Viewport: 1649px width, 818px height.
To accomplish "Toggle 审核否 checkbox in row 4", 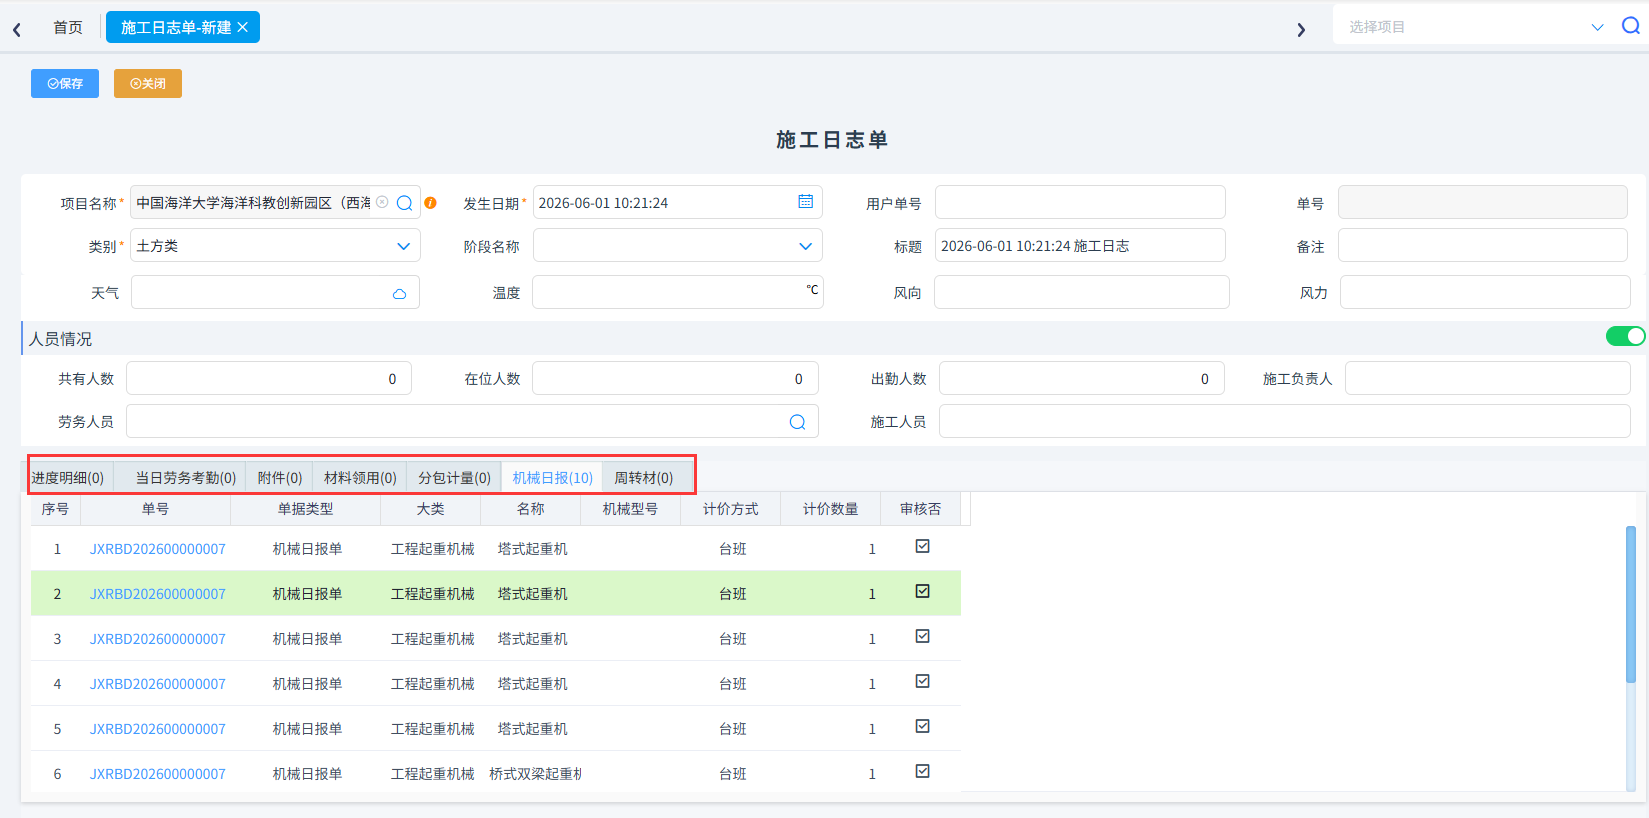I will 923,681.
